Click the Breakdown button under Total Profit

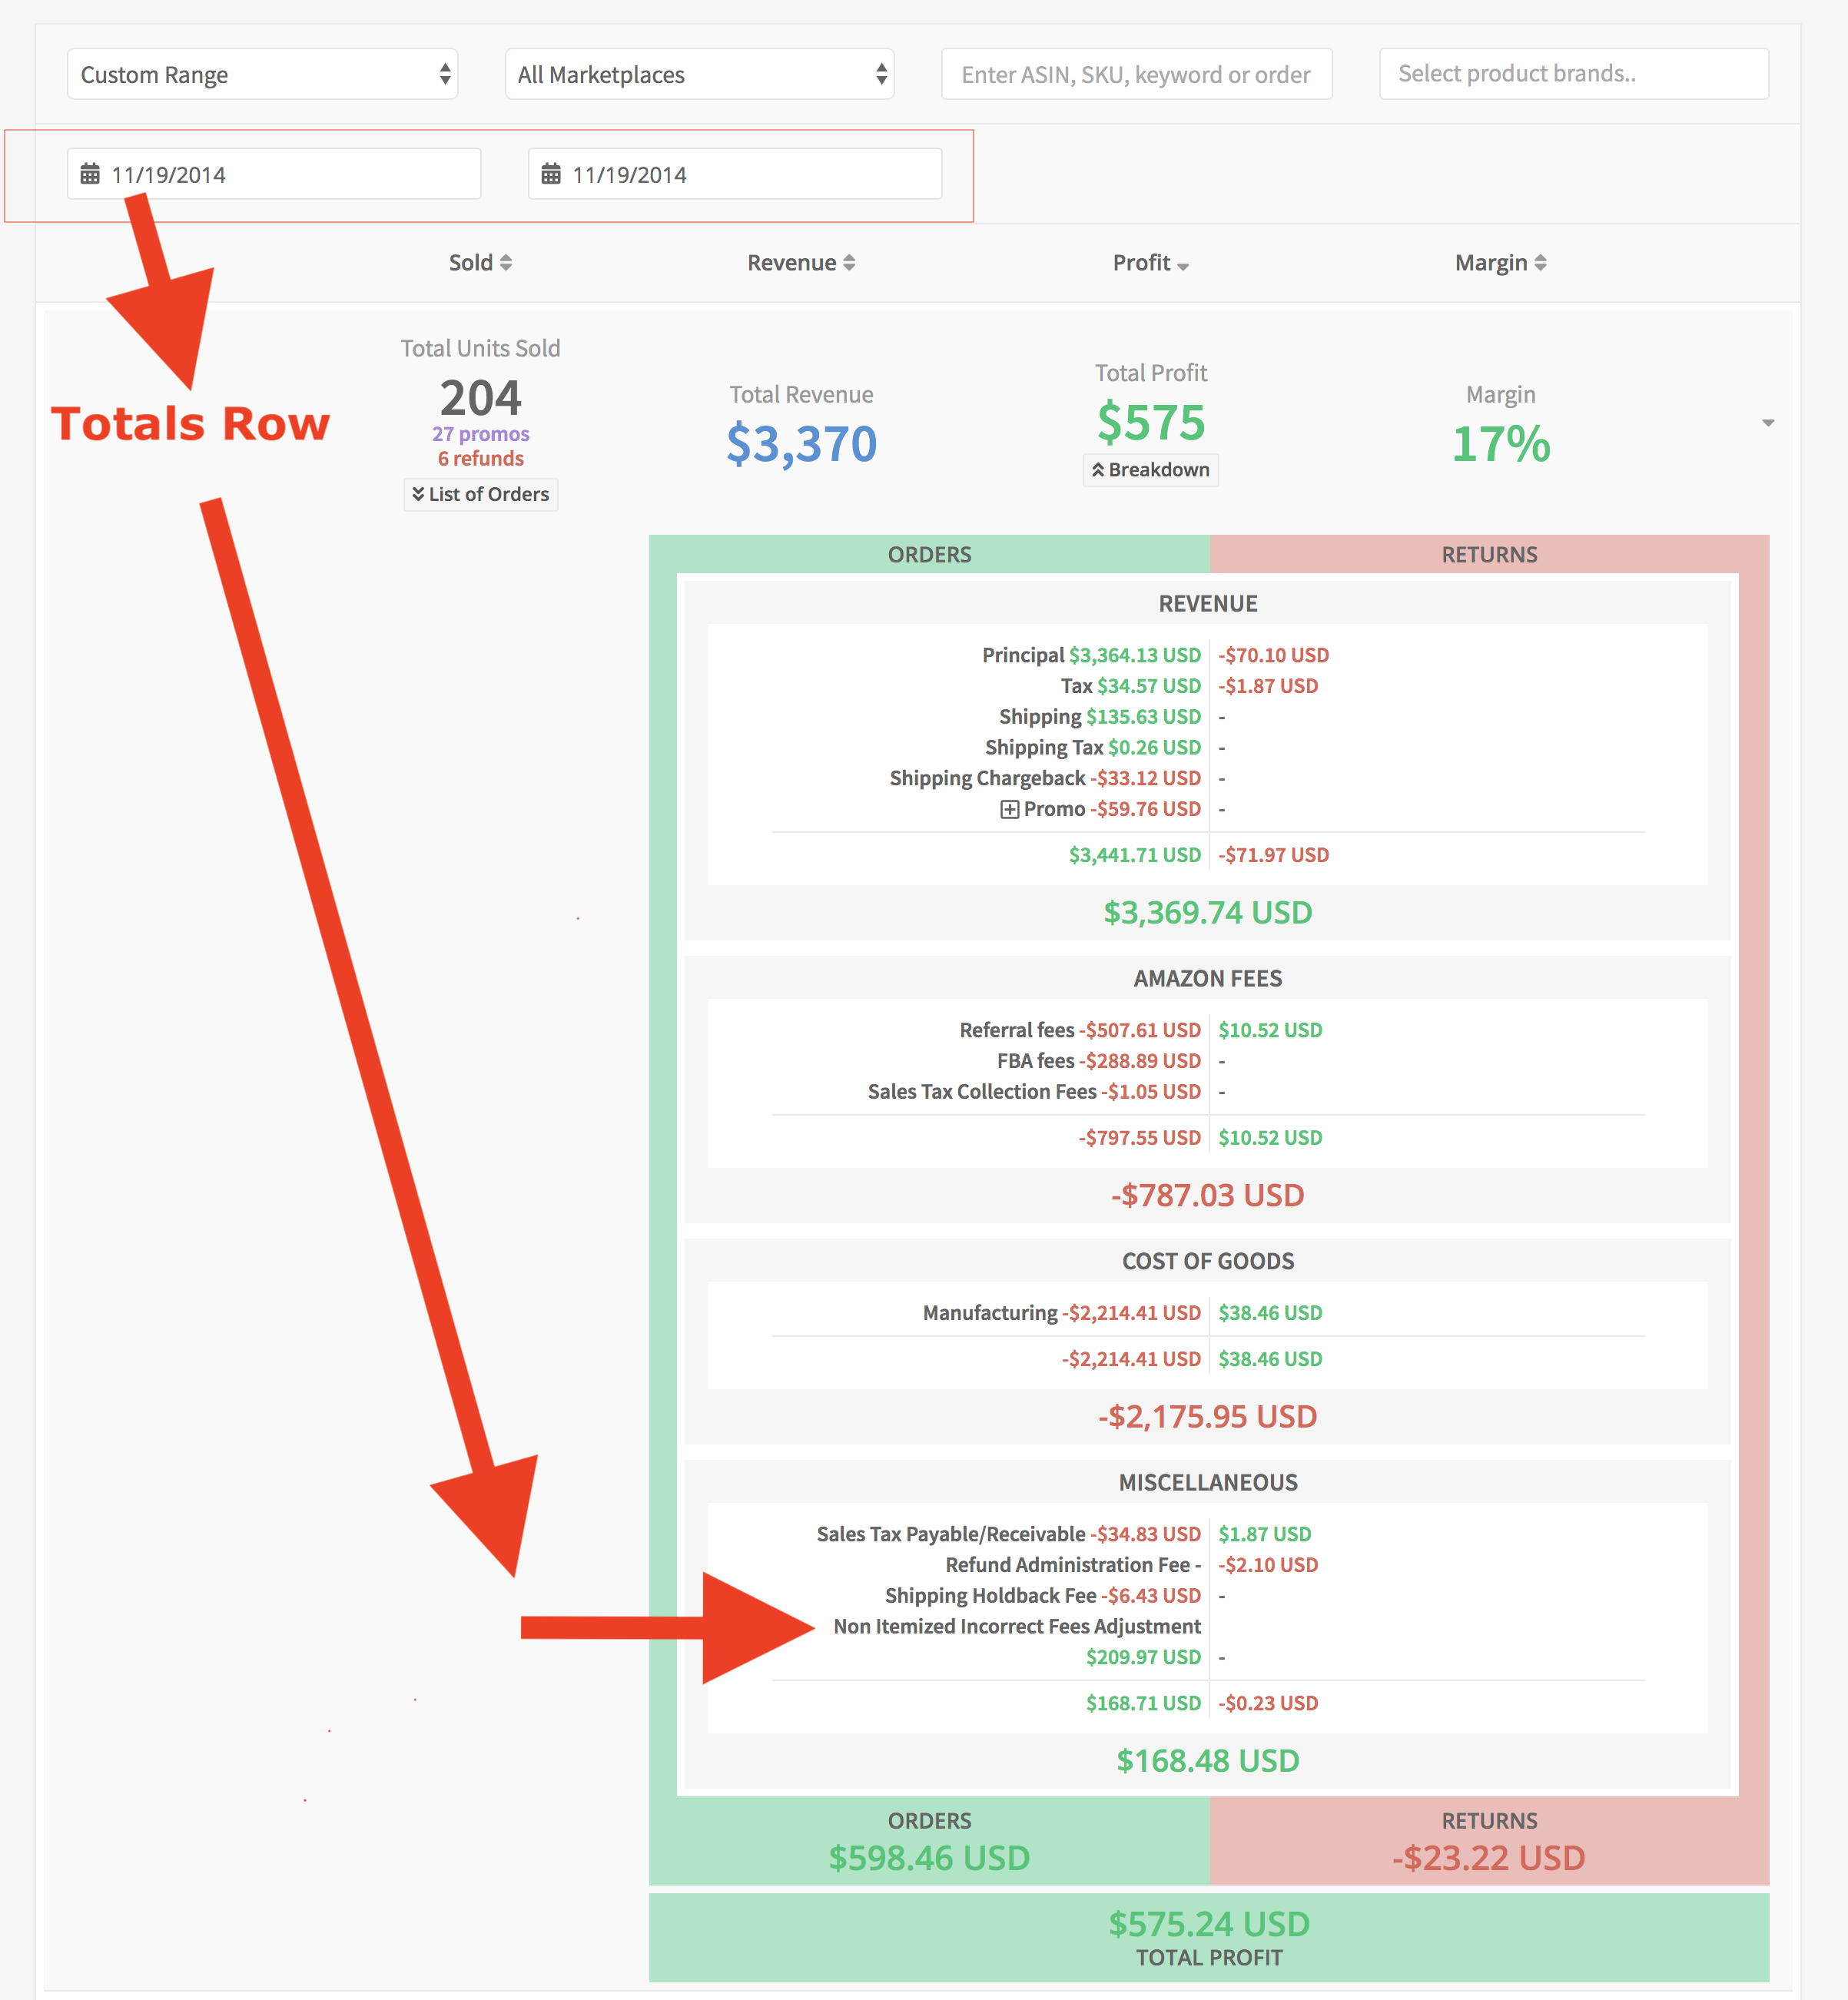click(x=1150, y=470)
